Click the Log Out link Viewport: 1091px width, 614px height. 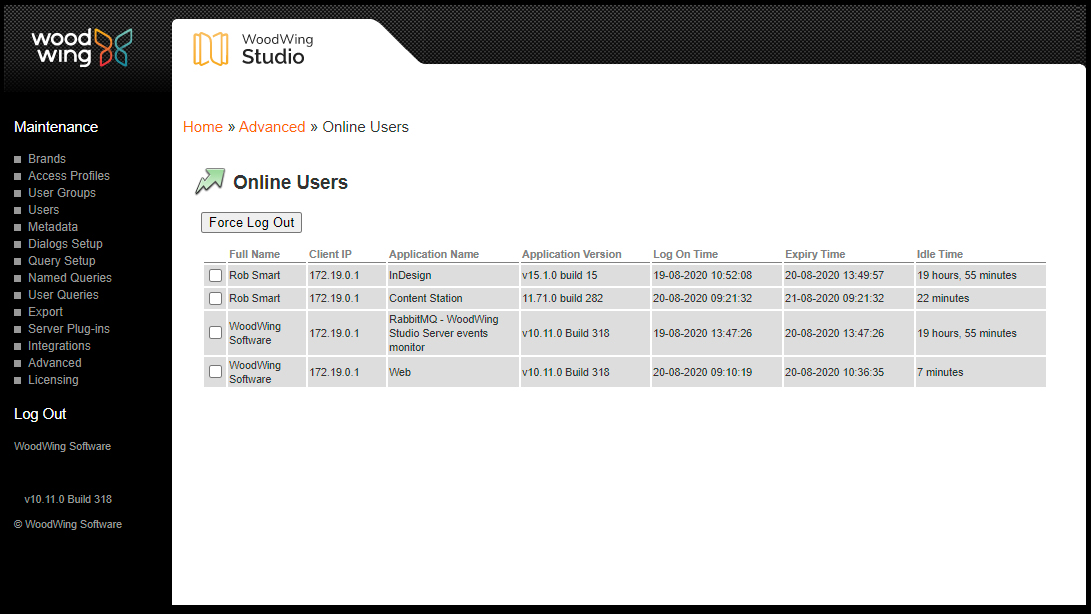pyautogui.click(x=40, y=414)
